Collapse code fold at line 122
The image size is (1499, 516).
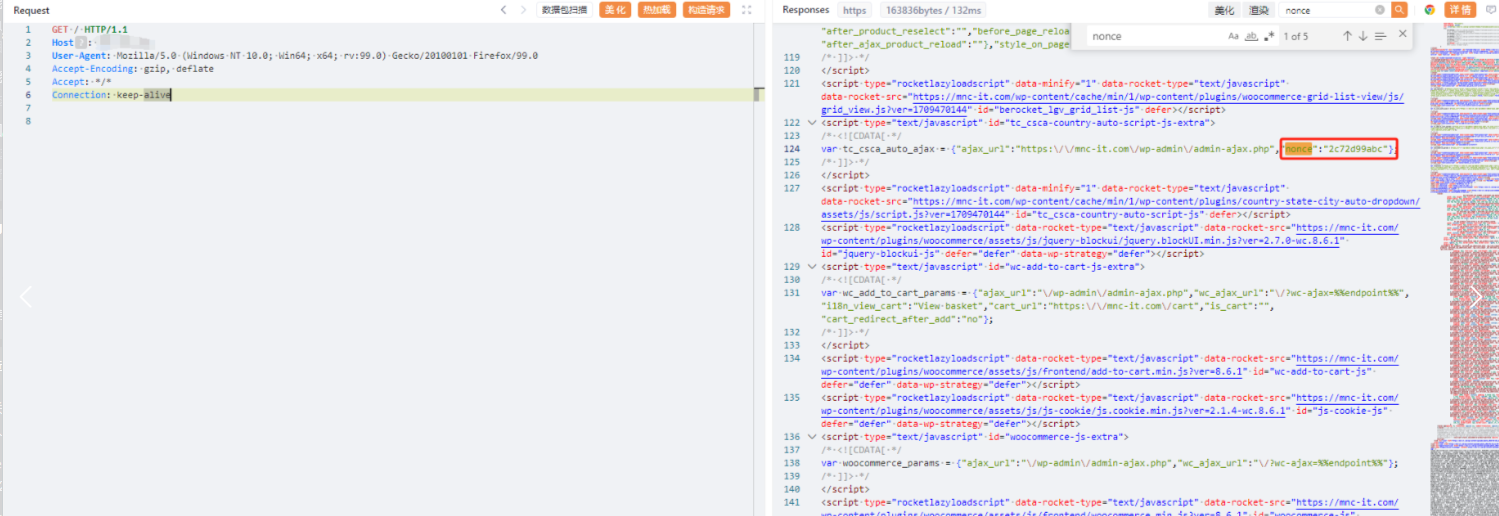pos(812,122)
